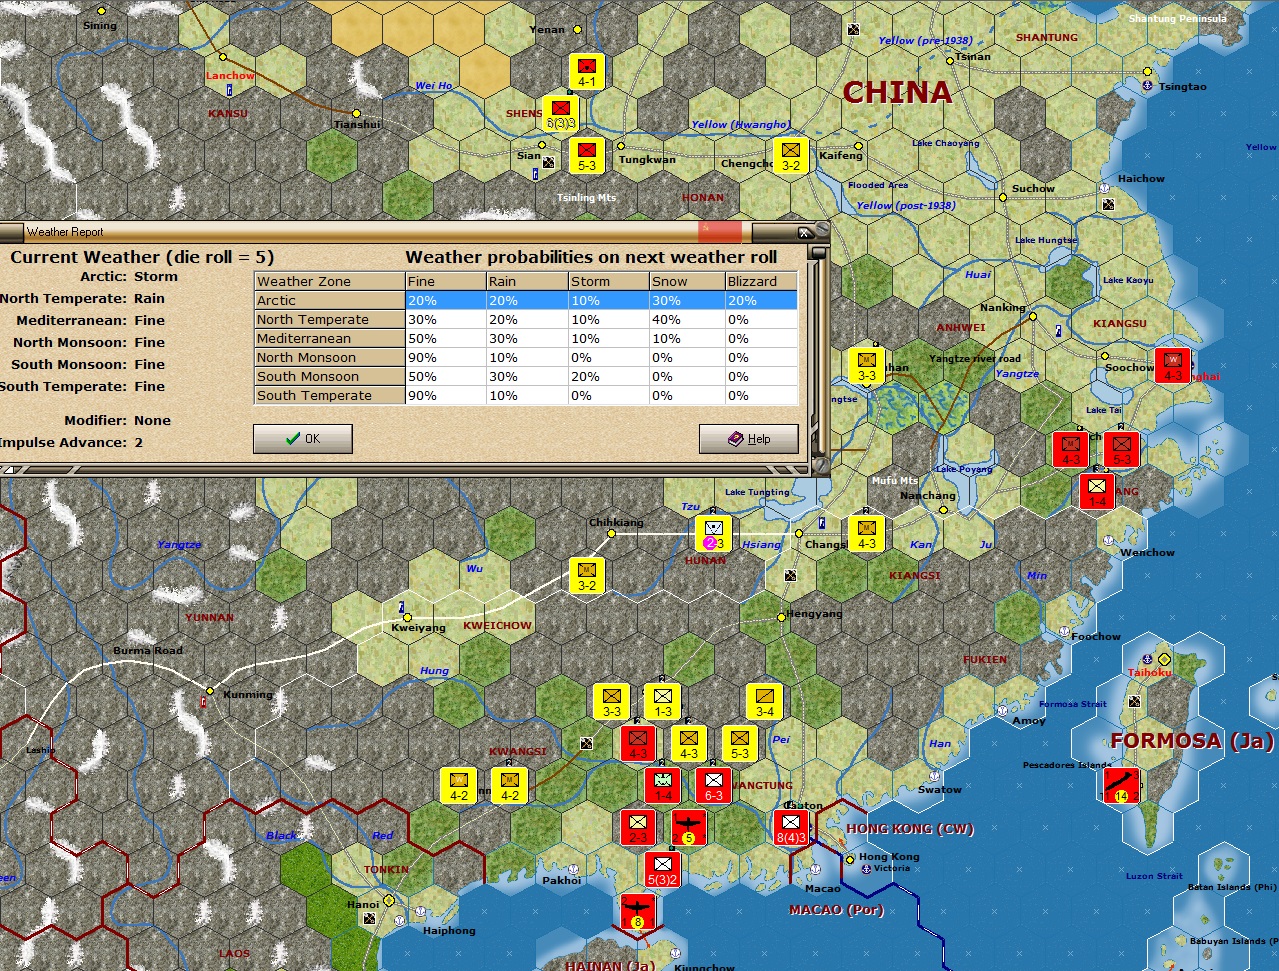Click the Snow column header
1279x971 pixels.
pos(687,281)
